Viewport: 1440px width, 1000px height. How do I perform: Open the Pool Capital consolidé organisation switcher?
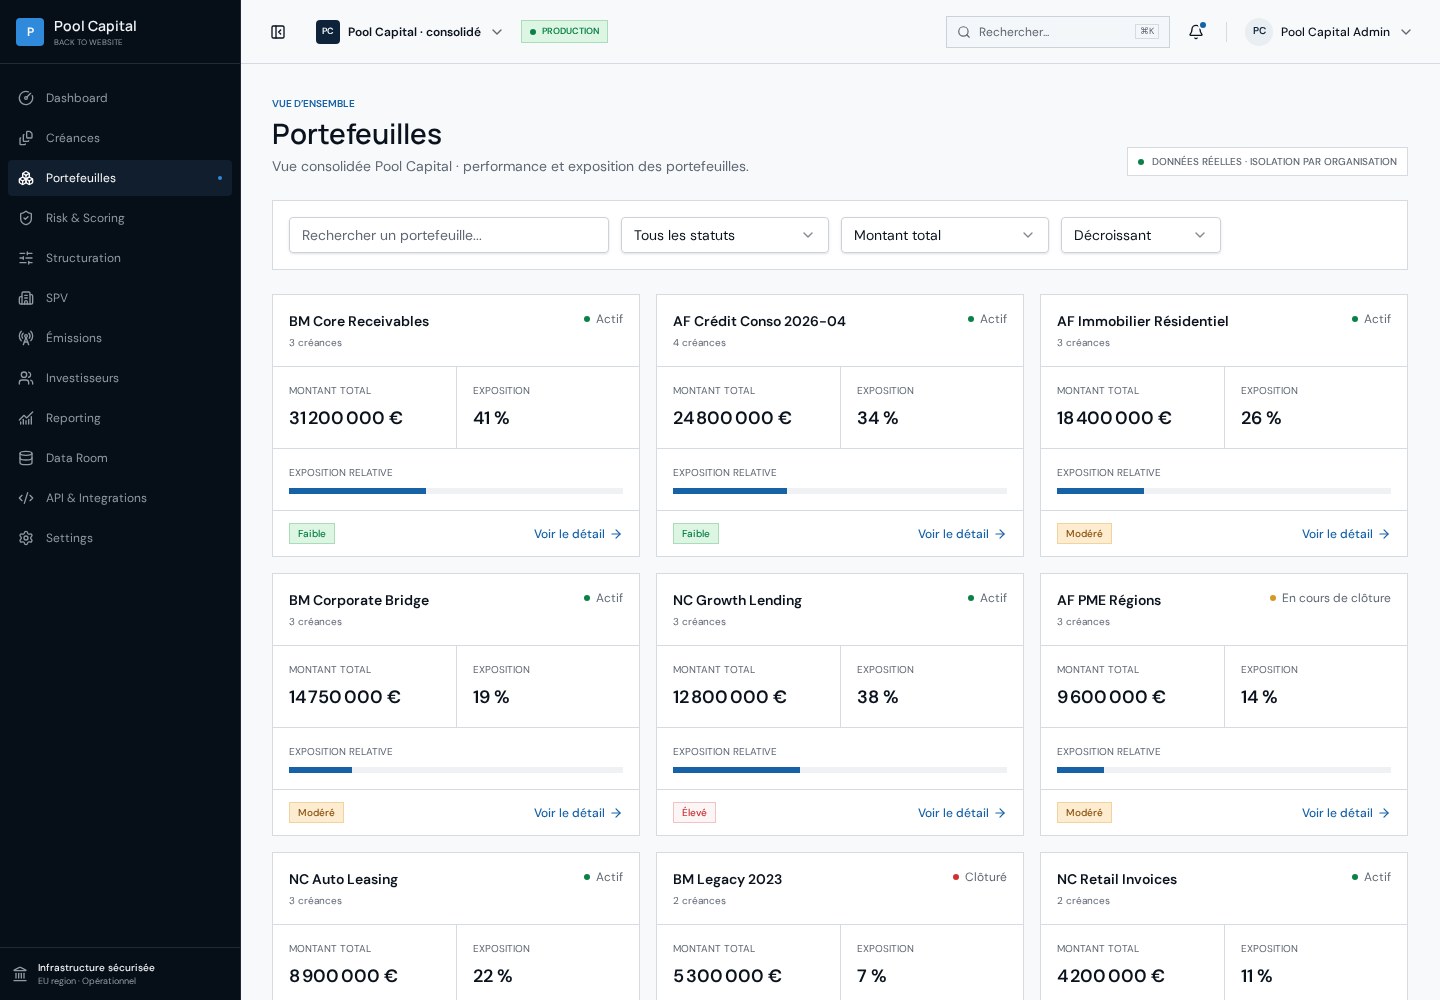pyautogui.click(x=410, y=32)
